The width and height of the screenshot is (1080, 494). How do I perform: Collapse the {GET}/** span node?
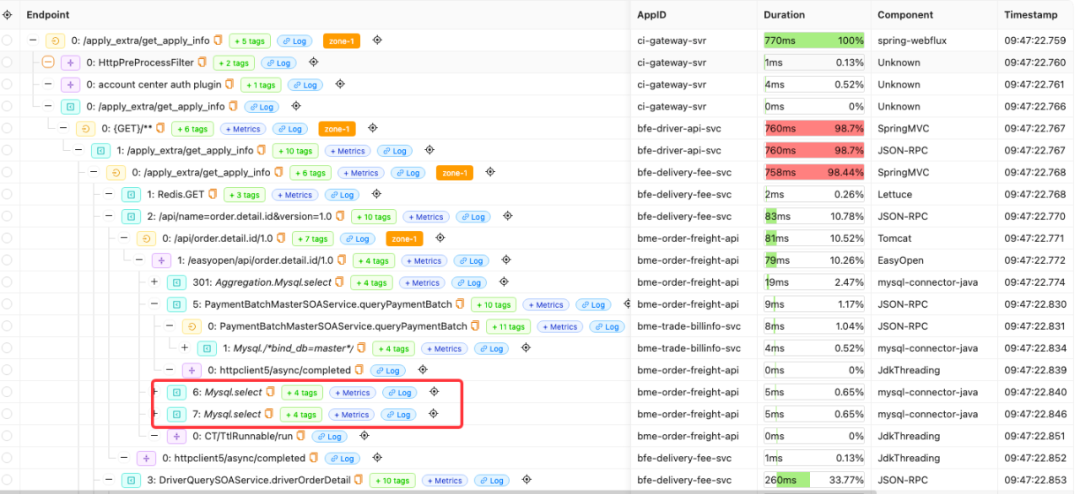[x=63, y=128]
